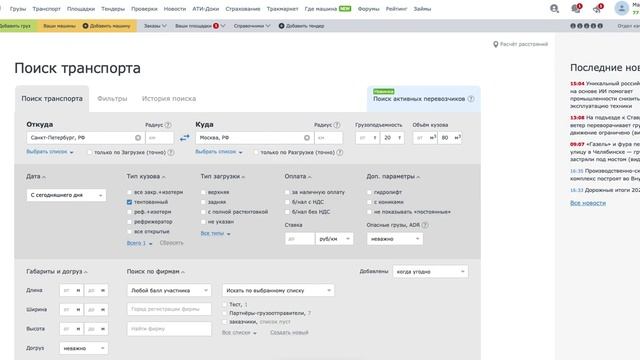Show help for Поиск активных перевозчиков
Image resolution: width=640 pixels, height=360 pixels.
pos(471,99)
